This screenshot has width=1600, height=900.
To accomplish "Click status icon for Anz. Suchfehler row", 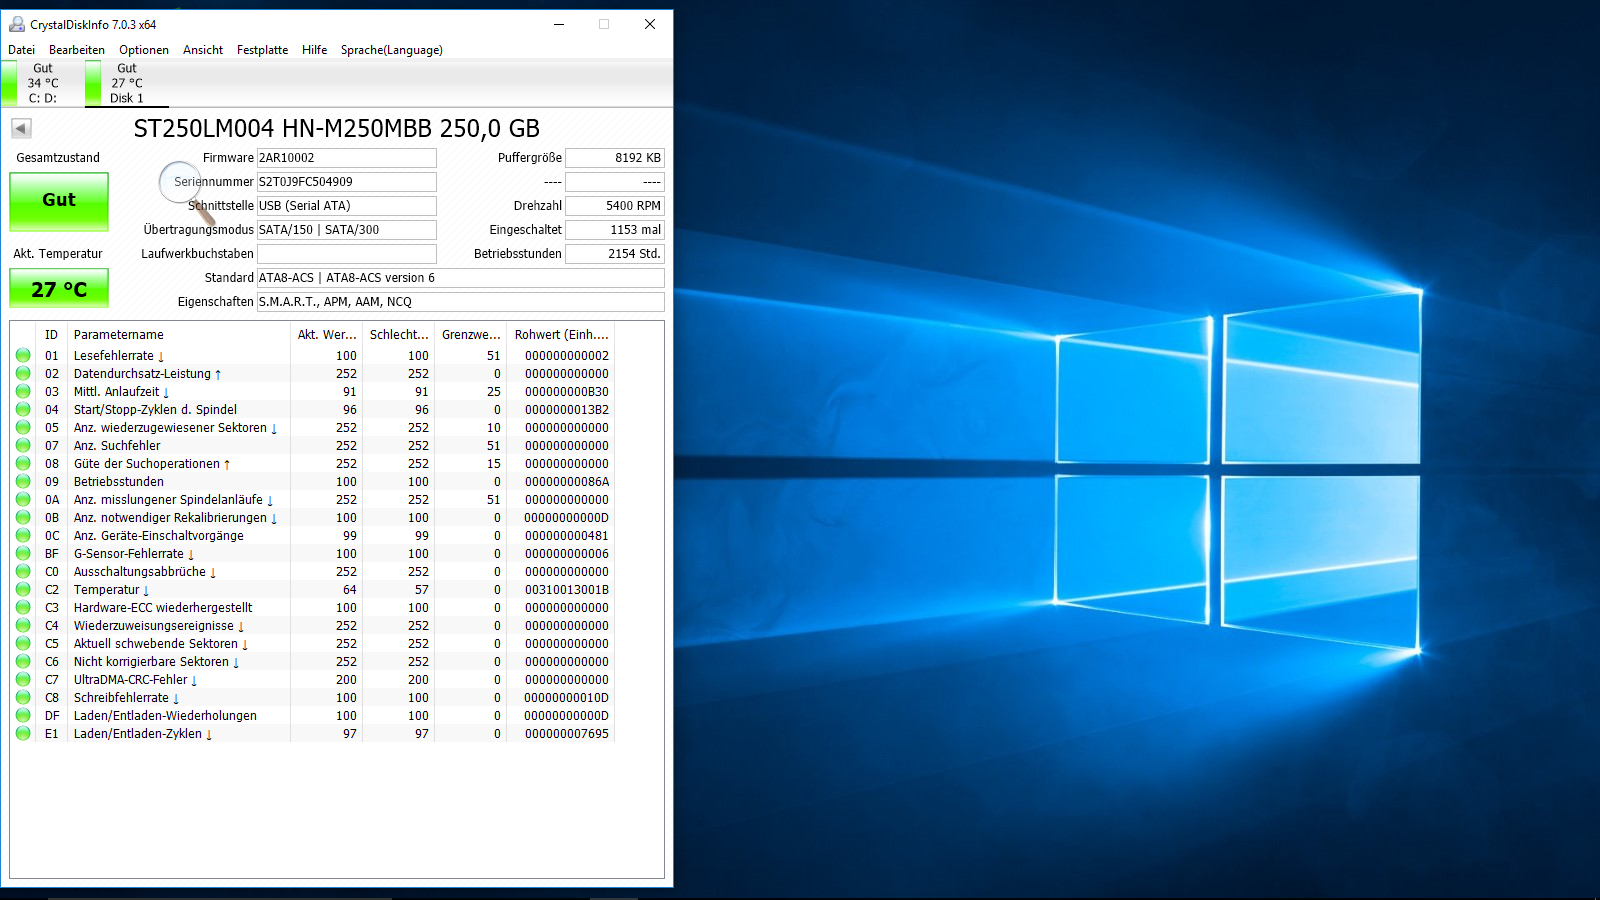I will [23, 445].
